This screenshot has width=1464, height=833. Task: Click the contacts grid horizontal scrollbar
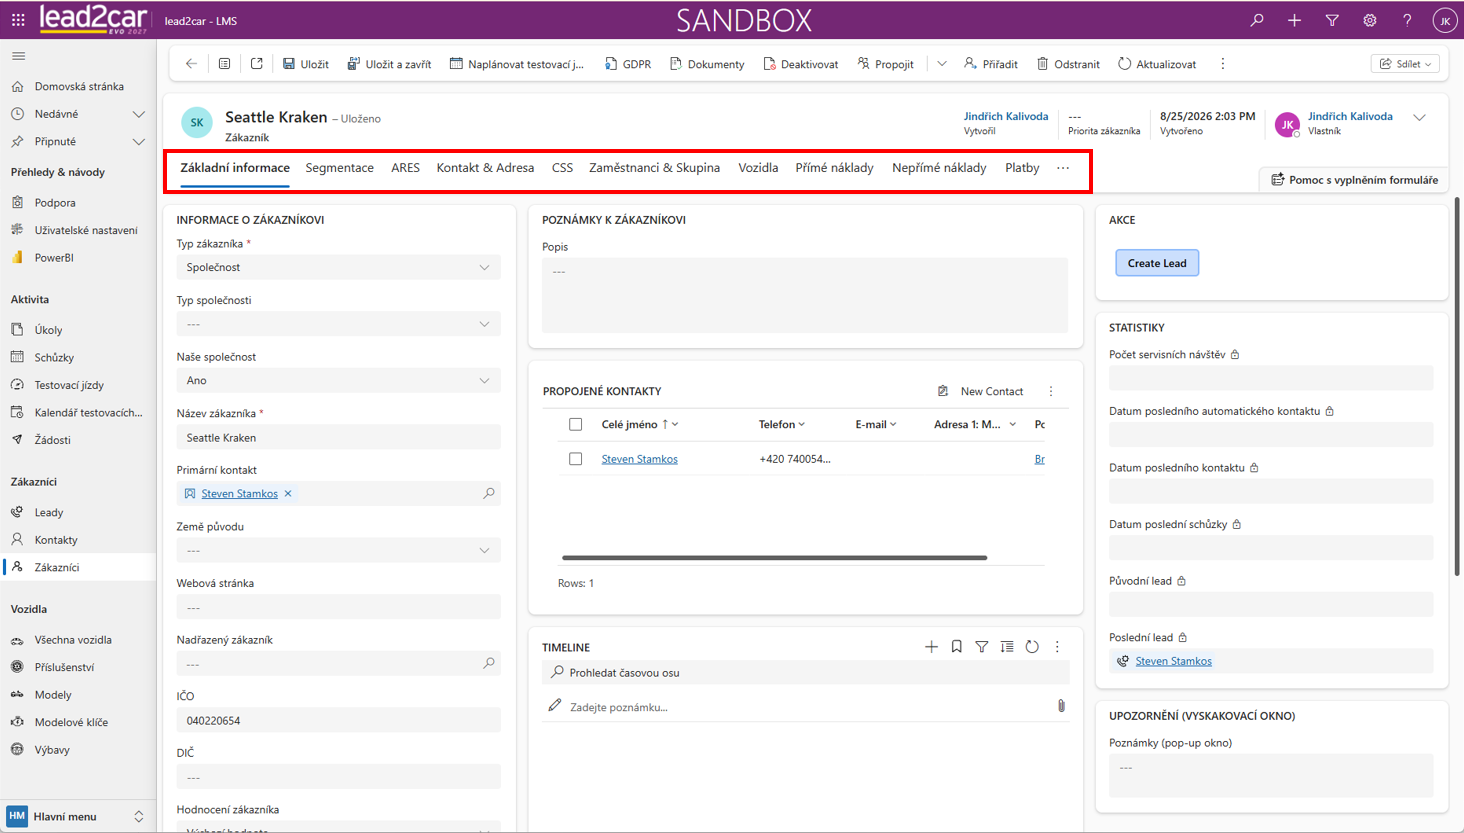(774, 558)
